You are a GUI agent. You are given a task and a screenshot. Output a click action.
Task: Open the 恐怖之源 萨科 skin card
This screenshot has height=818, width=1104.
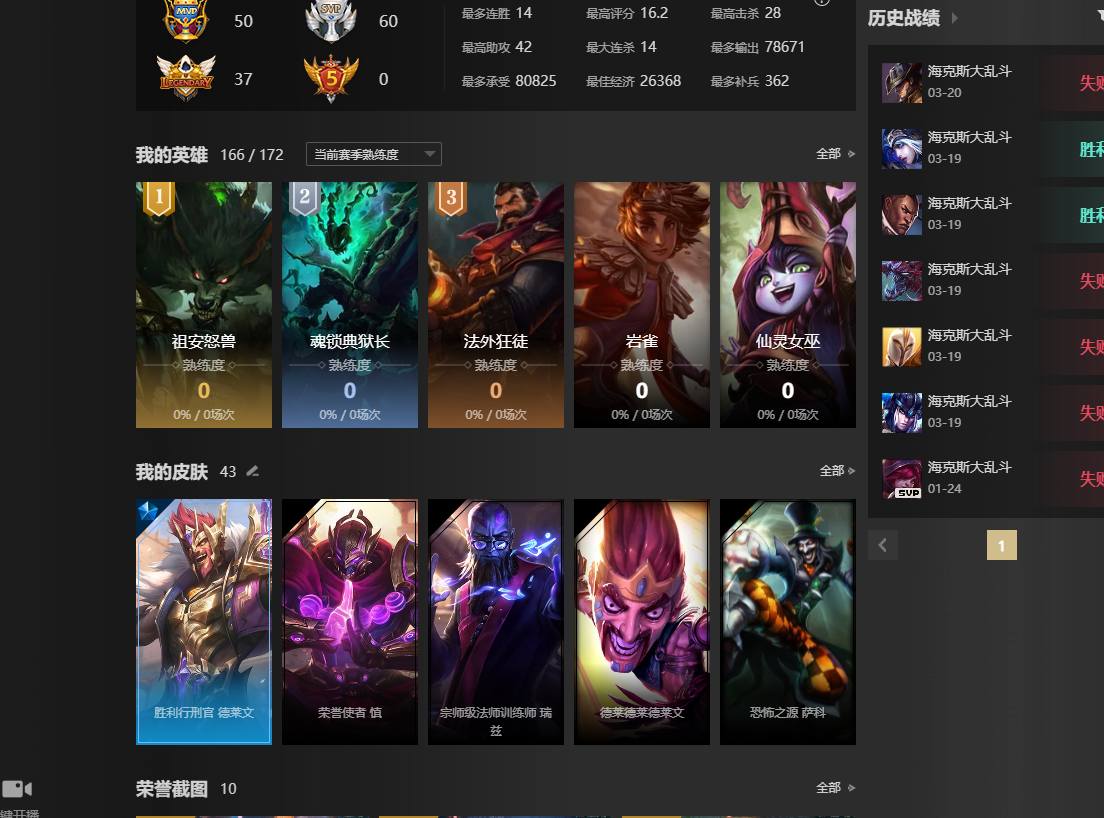788,622
